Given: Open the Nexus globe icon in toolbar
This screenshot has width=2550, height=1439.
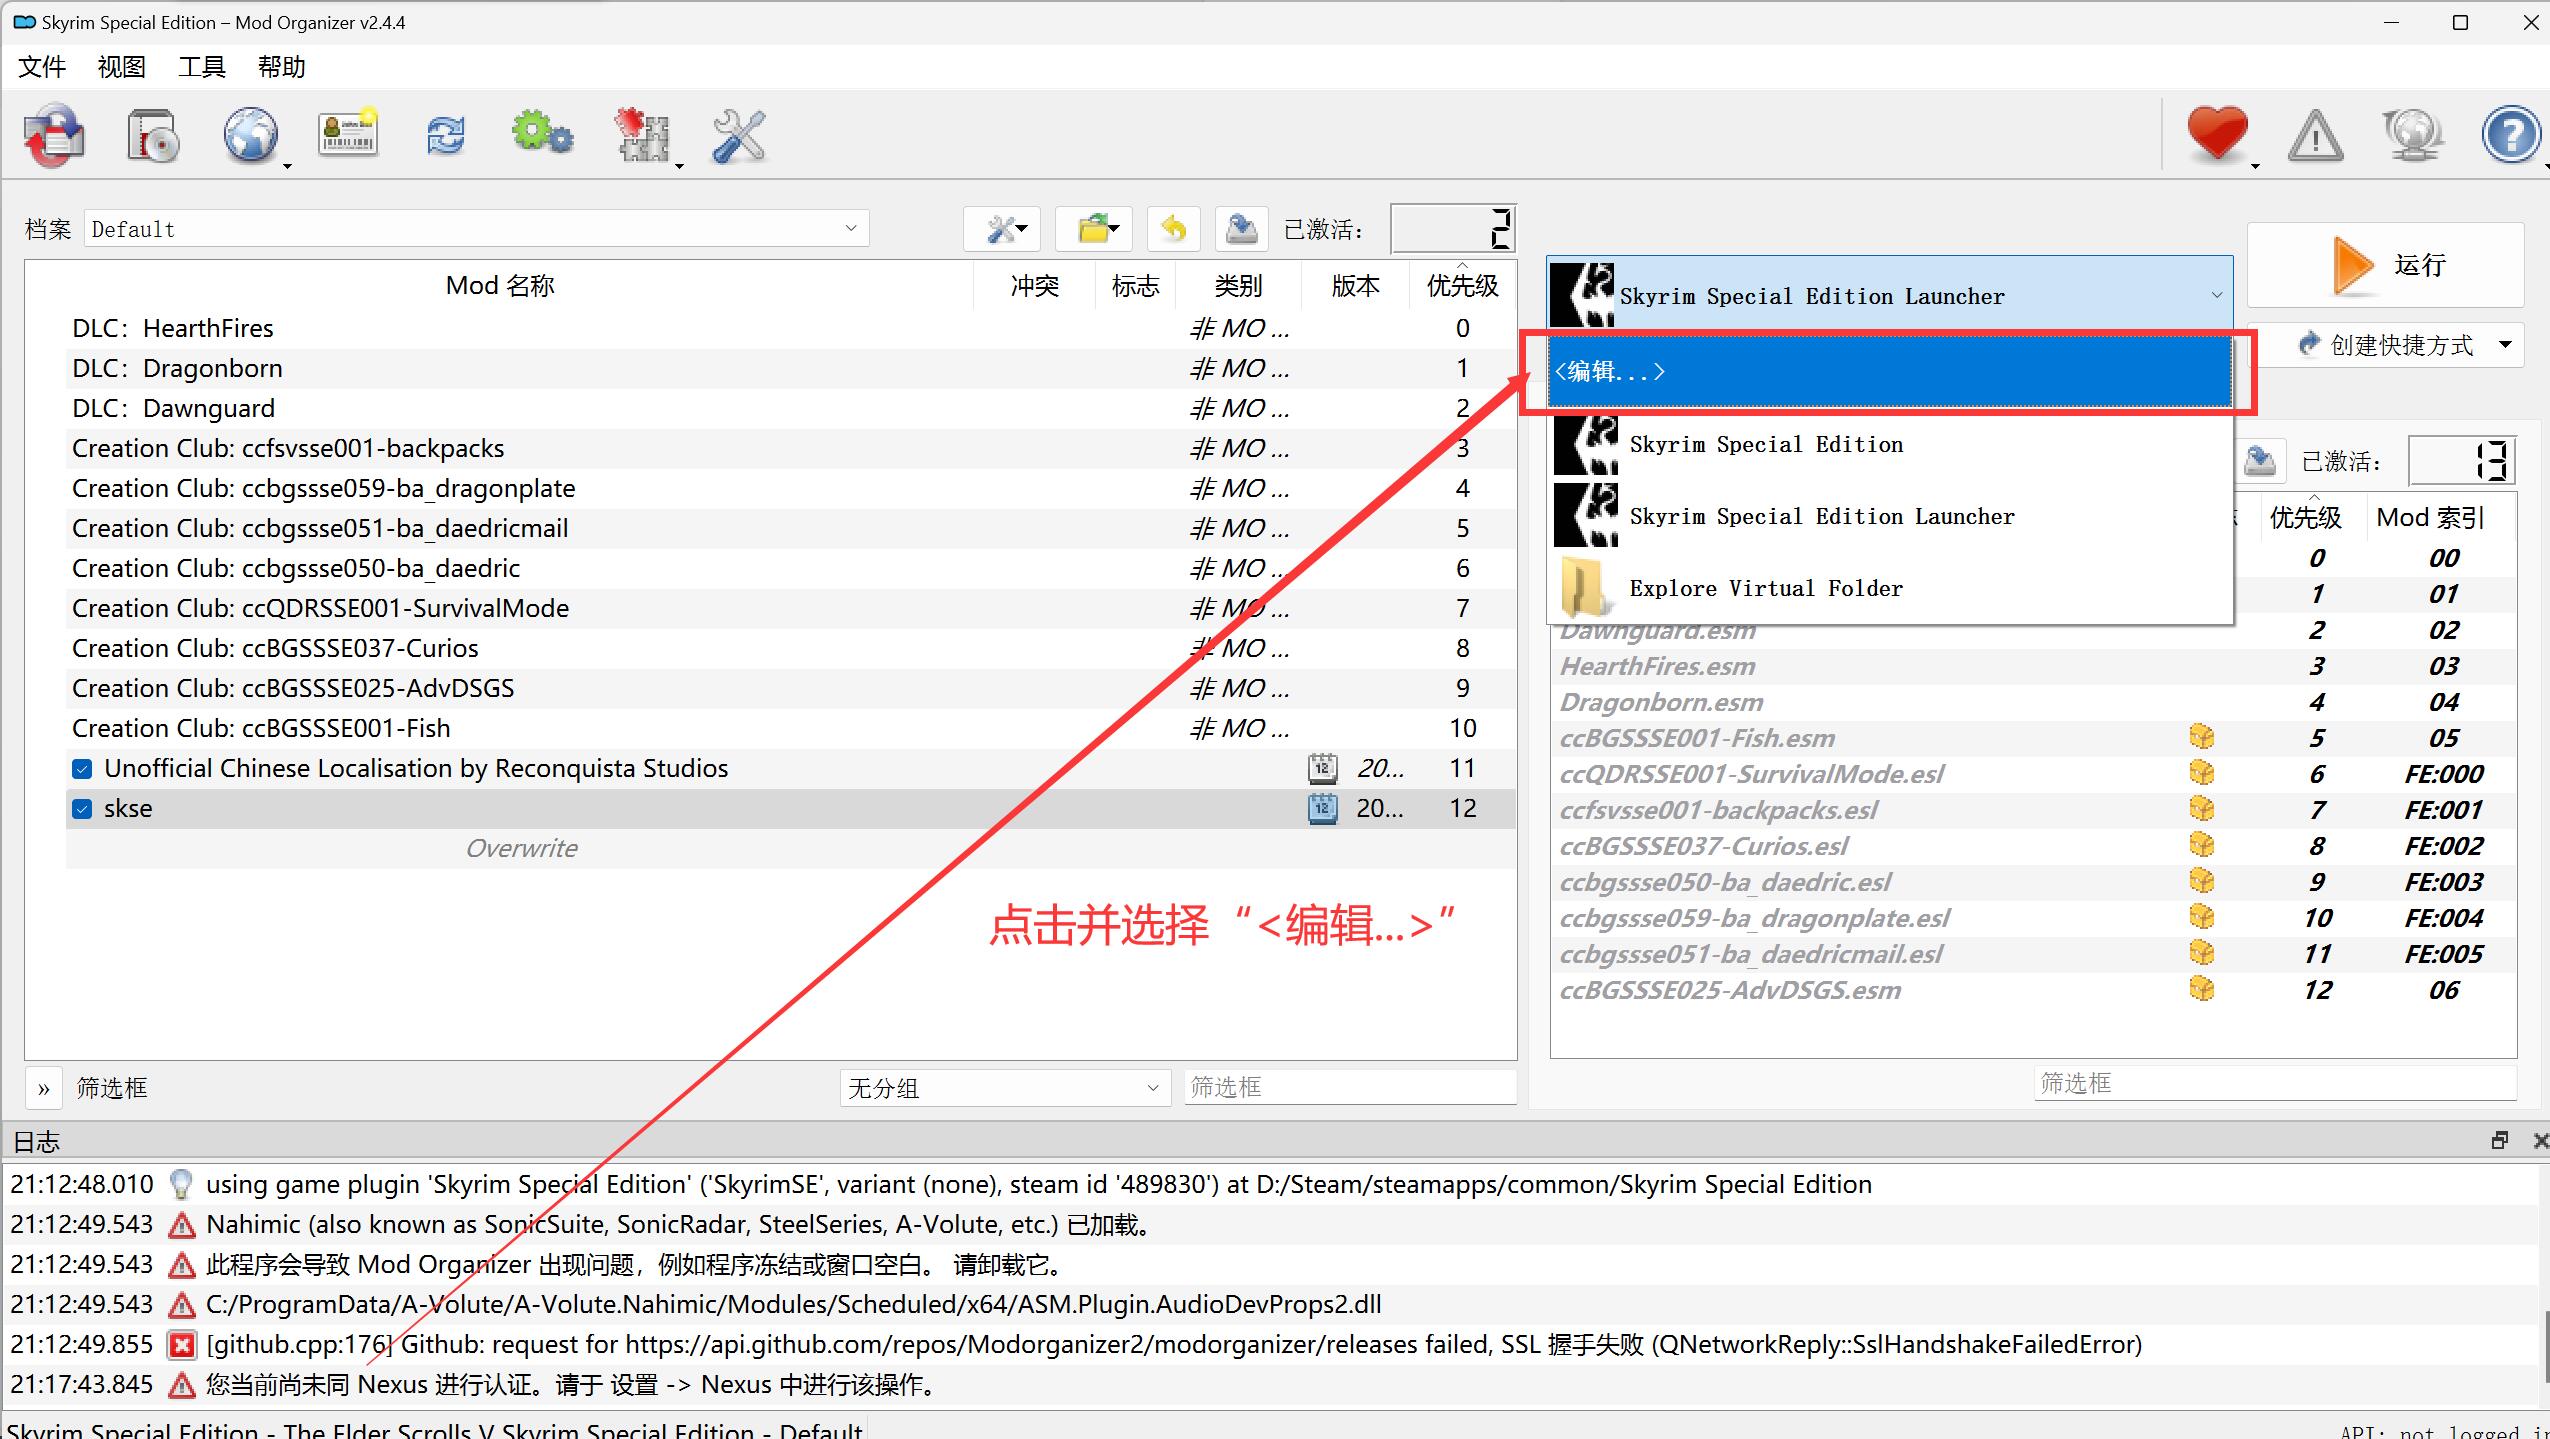Looking at the screenshot, I should (x=250, y=136).
